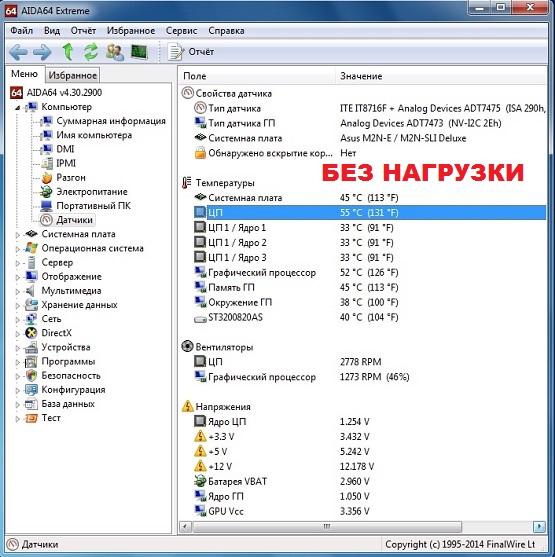Screen dimensions: 555x557
Task: Click the Устройства printer icon
Action: pos(31,347)
